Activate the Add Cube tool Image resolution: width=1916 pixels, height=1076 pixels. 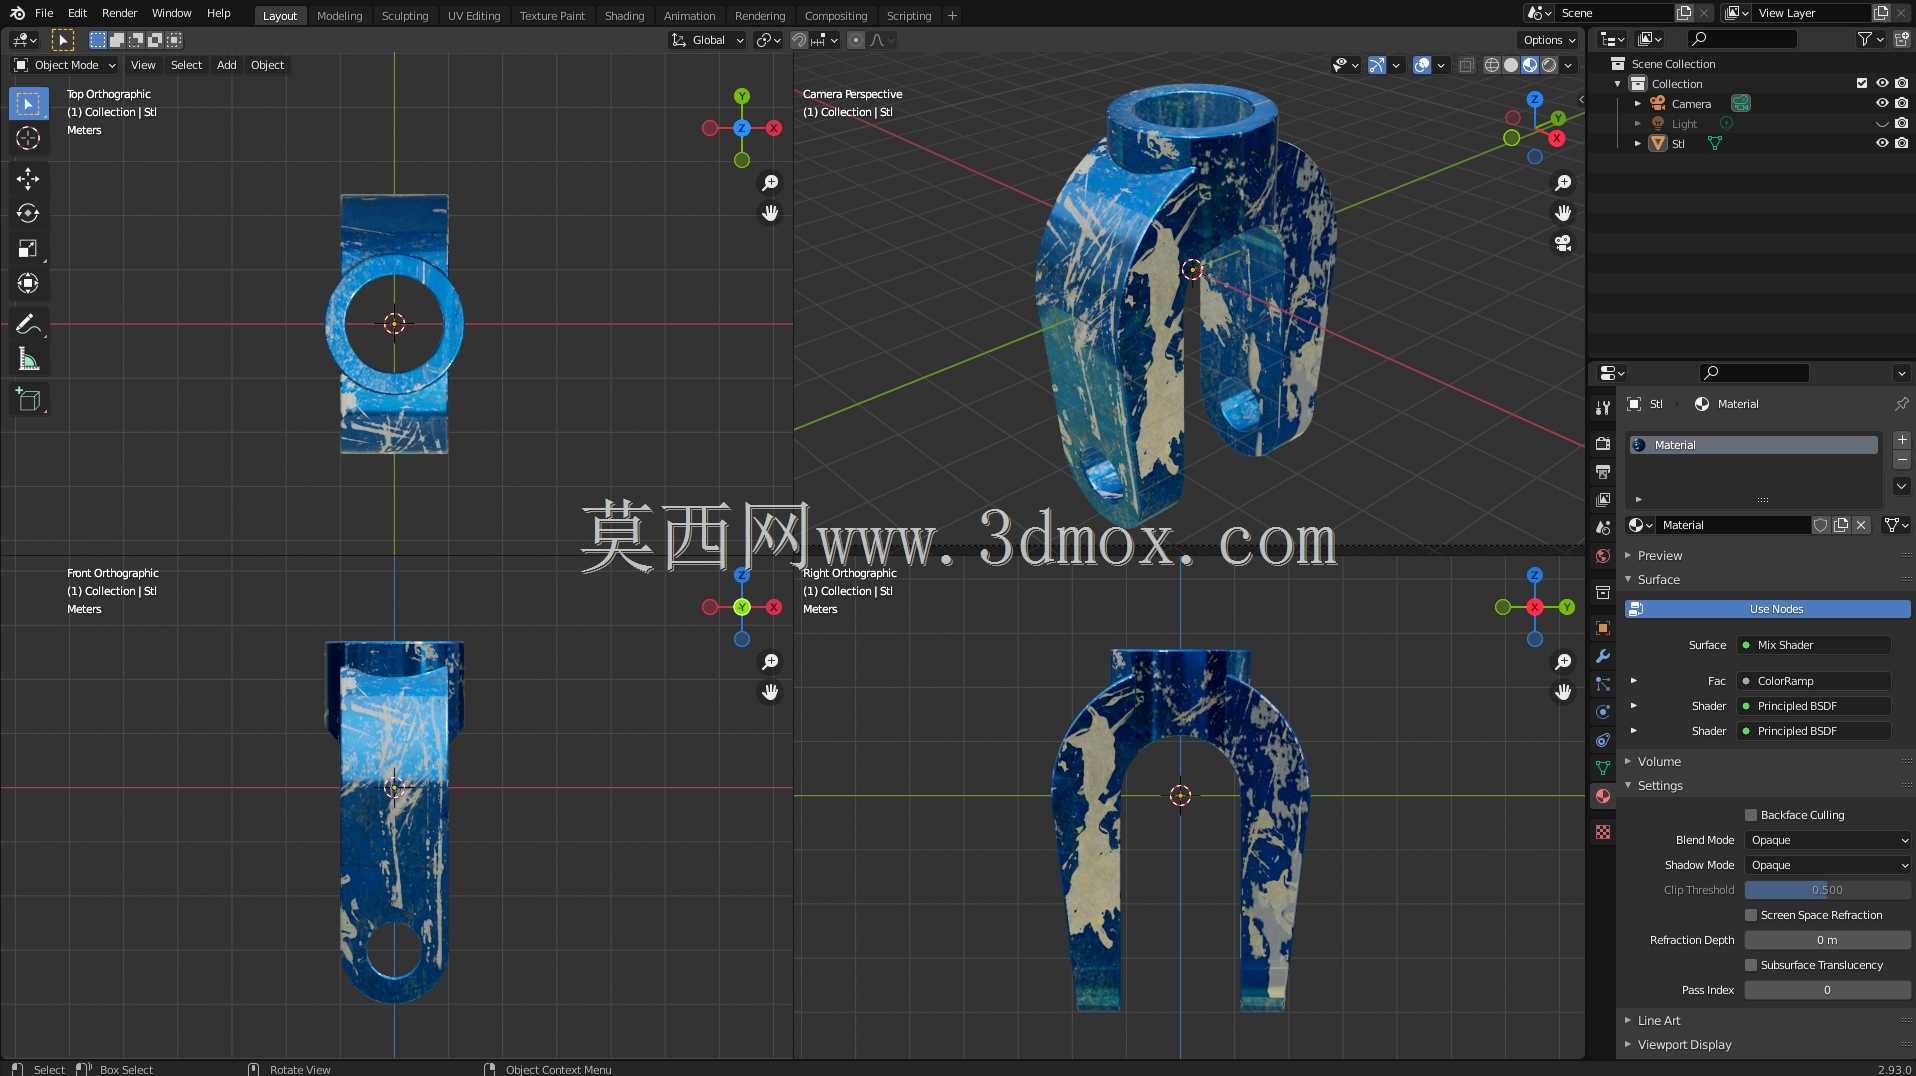(x=28, y=400)
